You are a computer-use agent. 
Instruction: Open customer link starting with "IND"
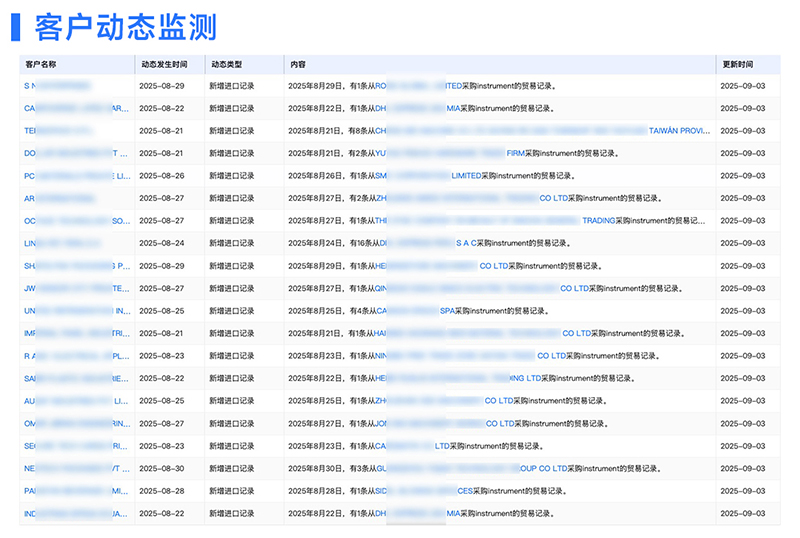pyautogui.click(x=76, y=513)
